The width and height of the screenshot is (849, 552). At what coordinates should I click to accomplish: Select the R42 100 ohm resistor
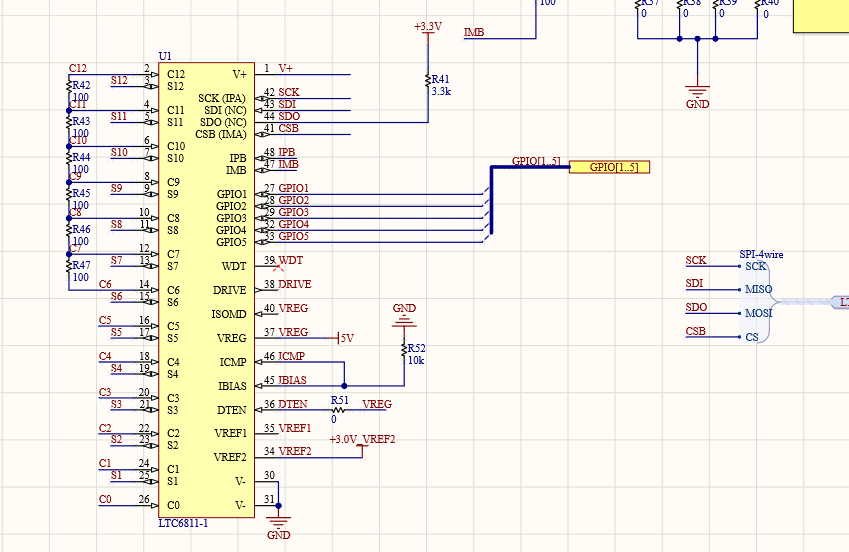coord(69,91)
